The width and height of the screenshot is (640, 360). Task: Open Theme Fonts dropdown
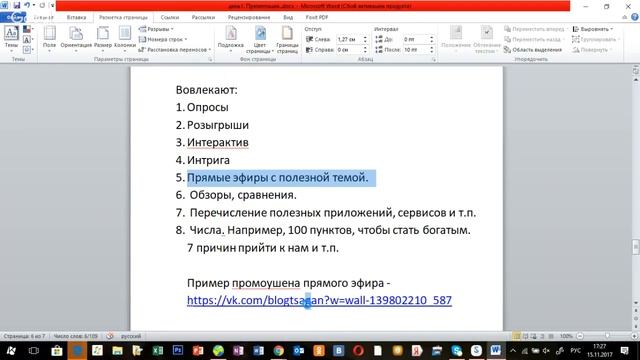(28, 40)
